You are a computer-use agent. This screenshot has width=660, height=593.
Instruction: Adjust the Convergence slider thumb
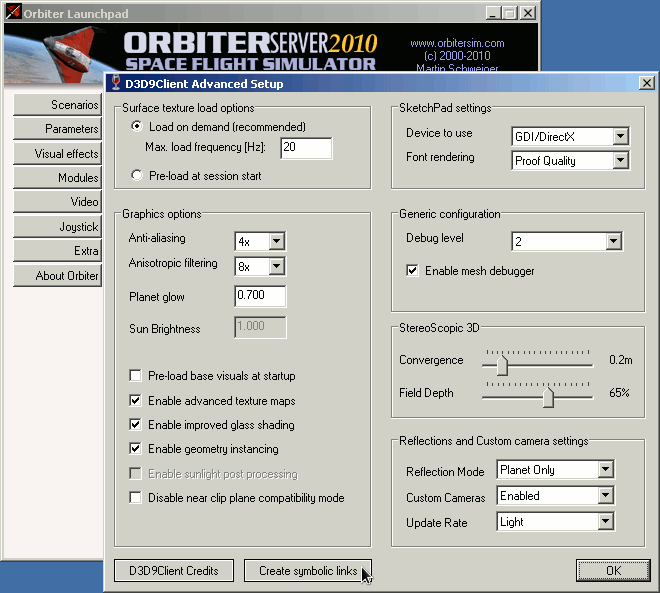pyautogui.click(x=502, y=365)
